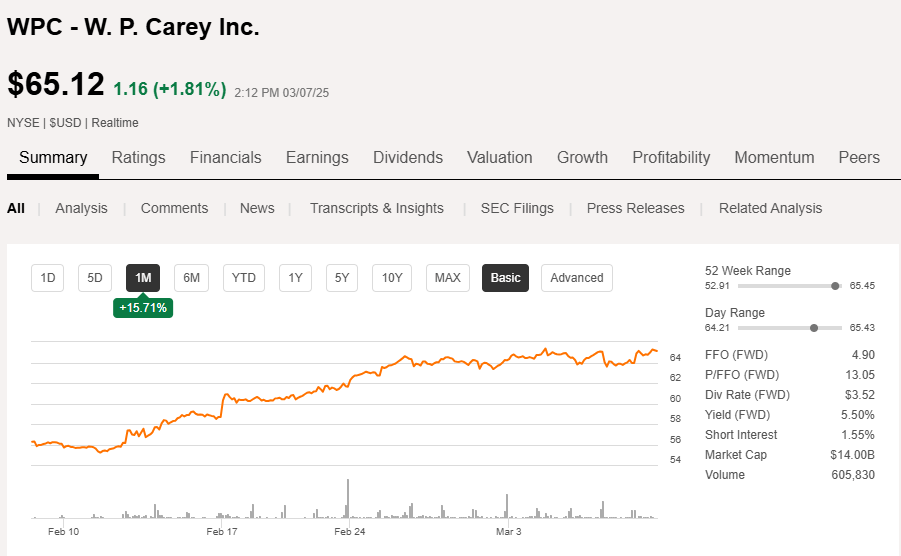Go to the Valuation tab

[500, 157]
